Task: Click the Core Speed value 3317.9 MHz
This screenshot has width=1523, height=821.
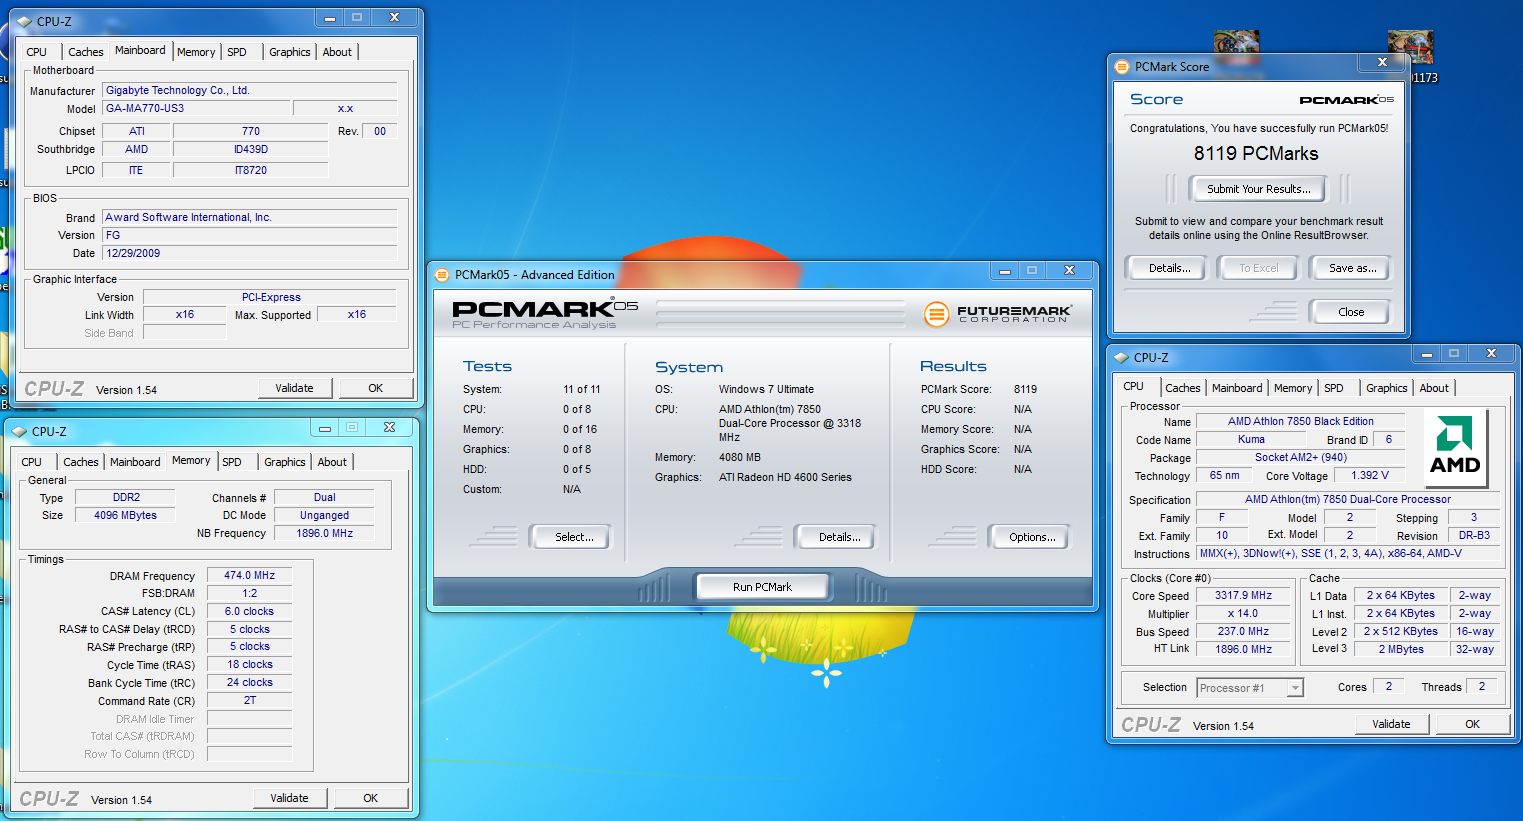Action: click(1244, 596)
